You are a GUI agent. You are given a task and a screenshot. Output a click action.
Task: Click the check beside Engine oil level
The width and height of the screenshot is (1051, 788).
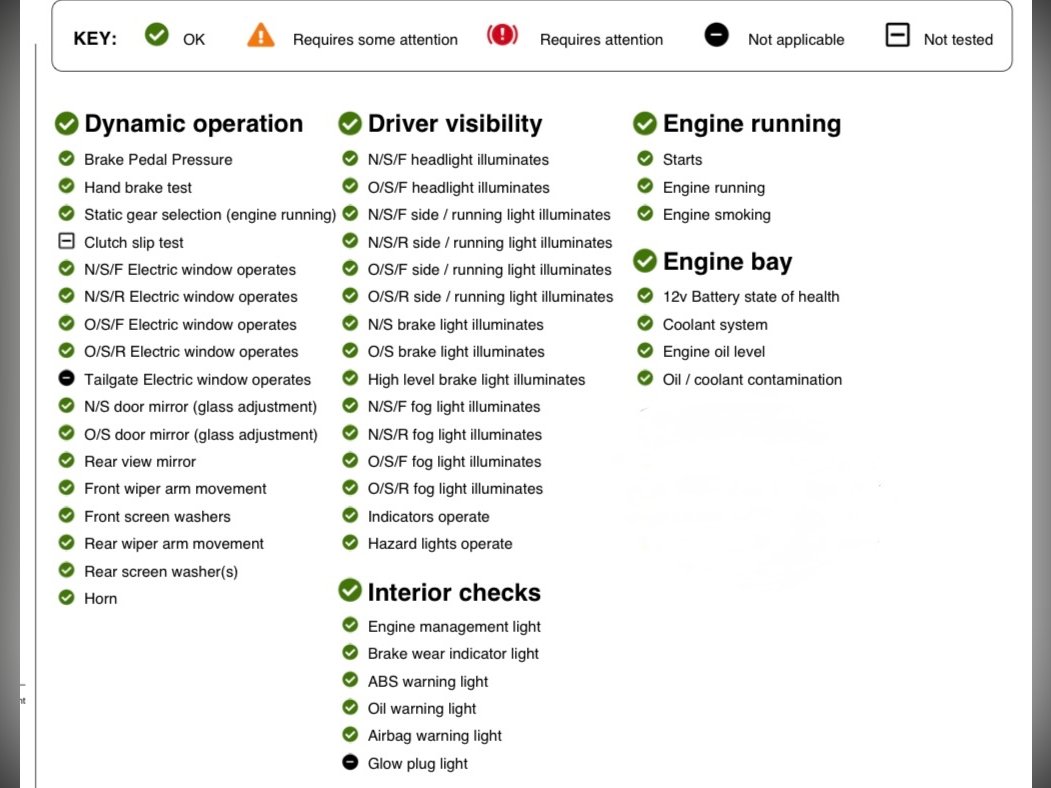(x=645, y=351)
